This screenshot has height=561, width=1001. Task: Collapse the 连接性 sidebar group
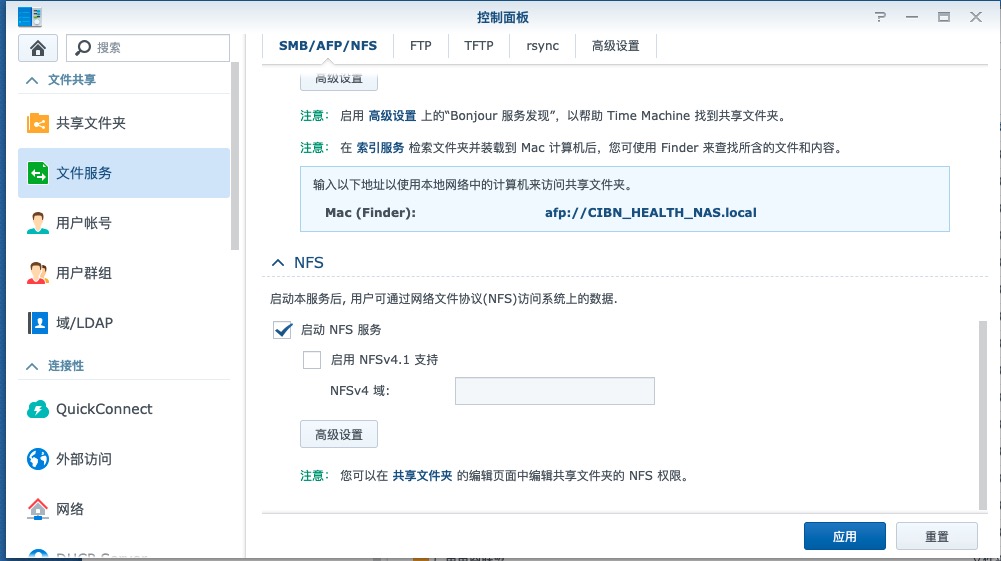tap(30, 366)
